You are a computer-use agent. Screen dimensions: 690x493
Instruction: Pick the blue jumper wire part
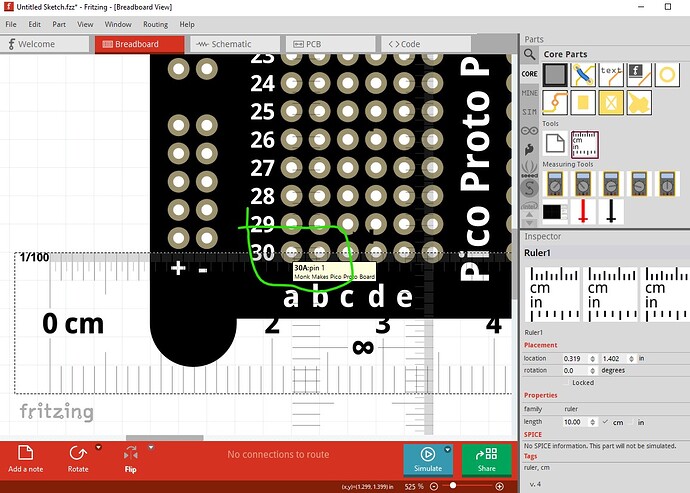click(x=583, y=74)
